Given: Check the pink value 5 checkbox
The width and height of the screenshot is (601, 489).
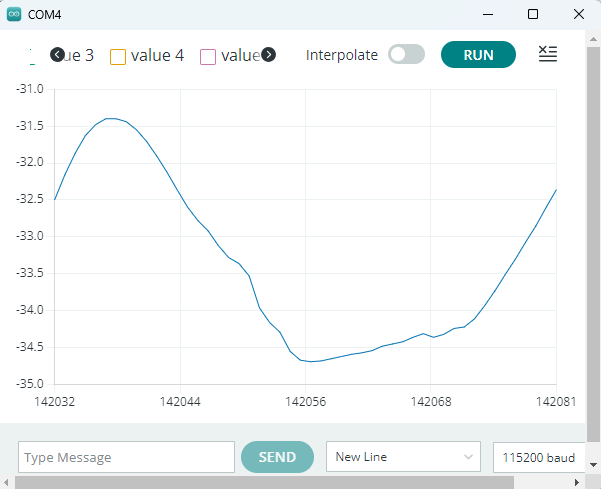Looking at the screenshot, I should click(x=208, y=56).
